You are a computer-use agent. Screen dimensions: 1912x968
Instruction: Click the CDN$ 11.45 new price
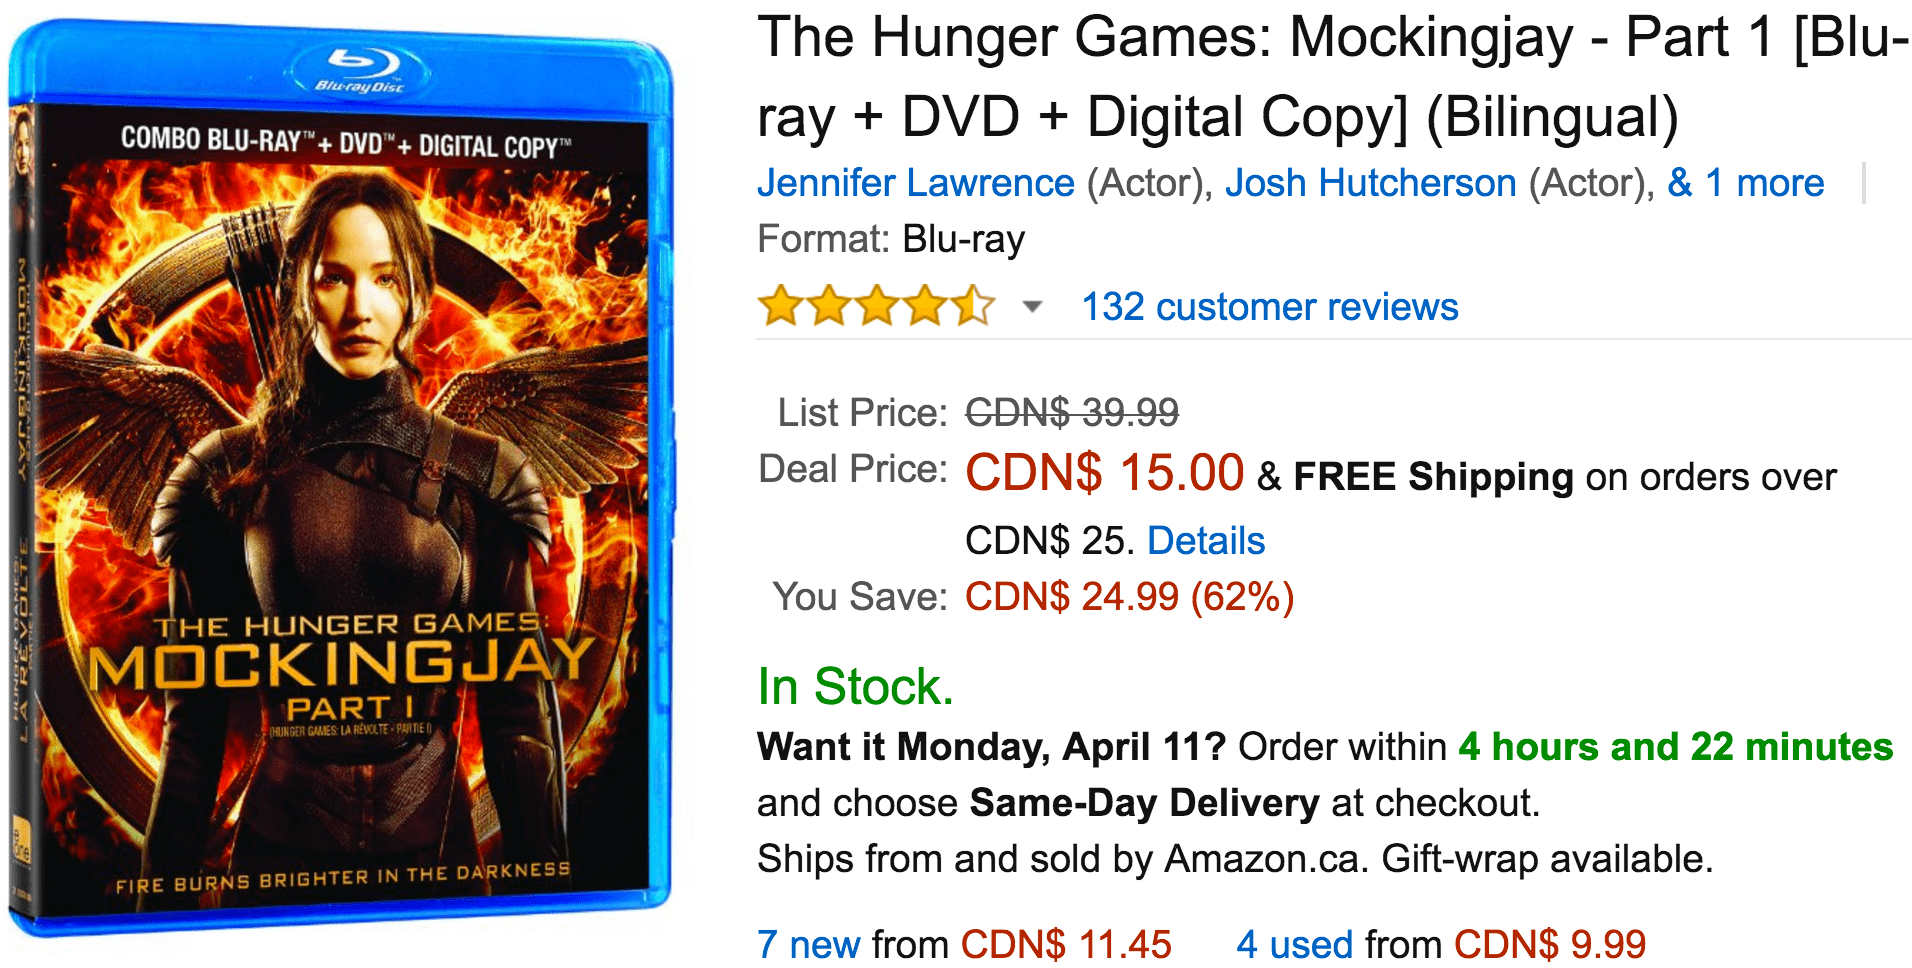tap(1066, 944)
